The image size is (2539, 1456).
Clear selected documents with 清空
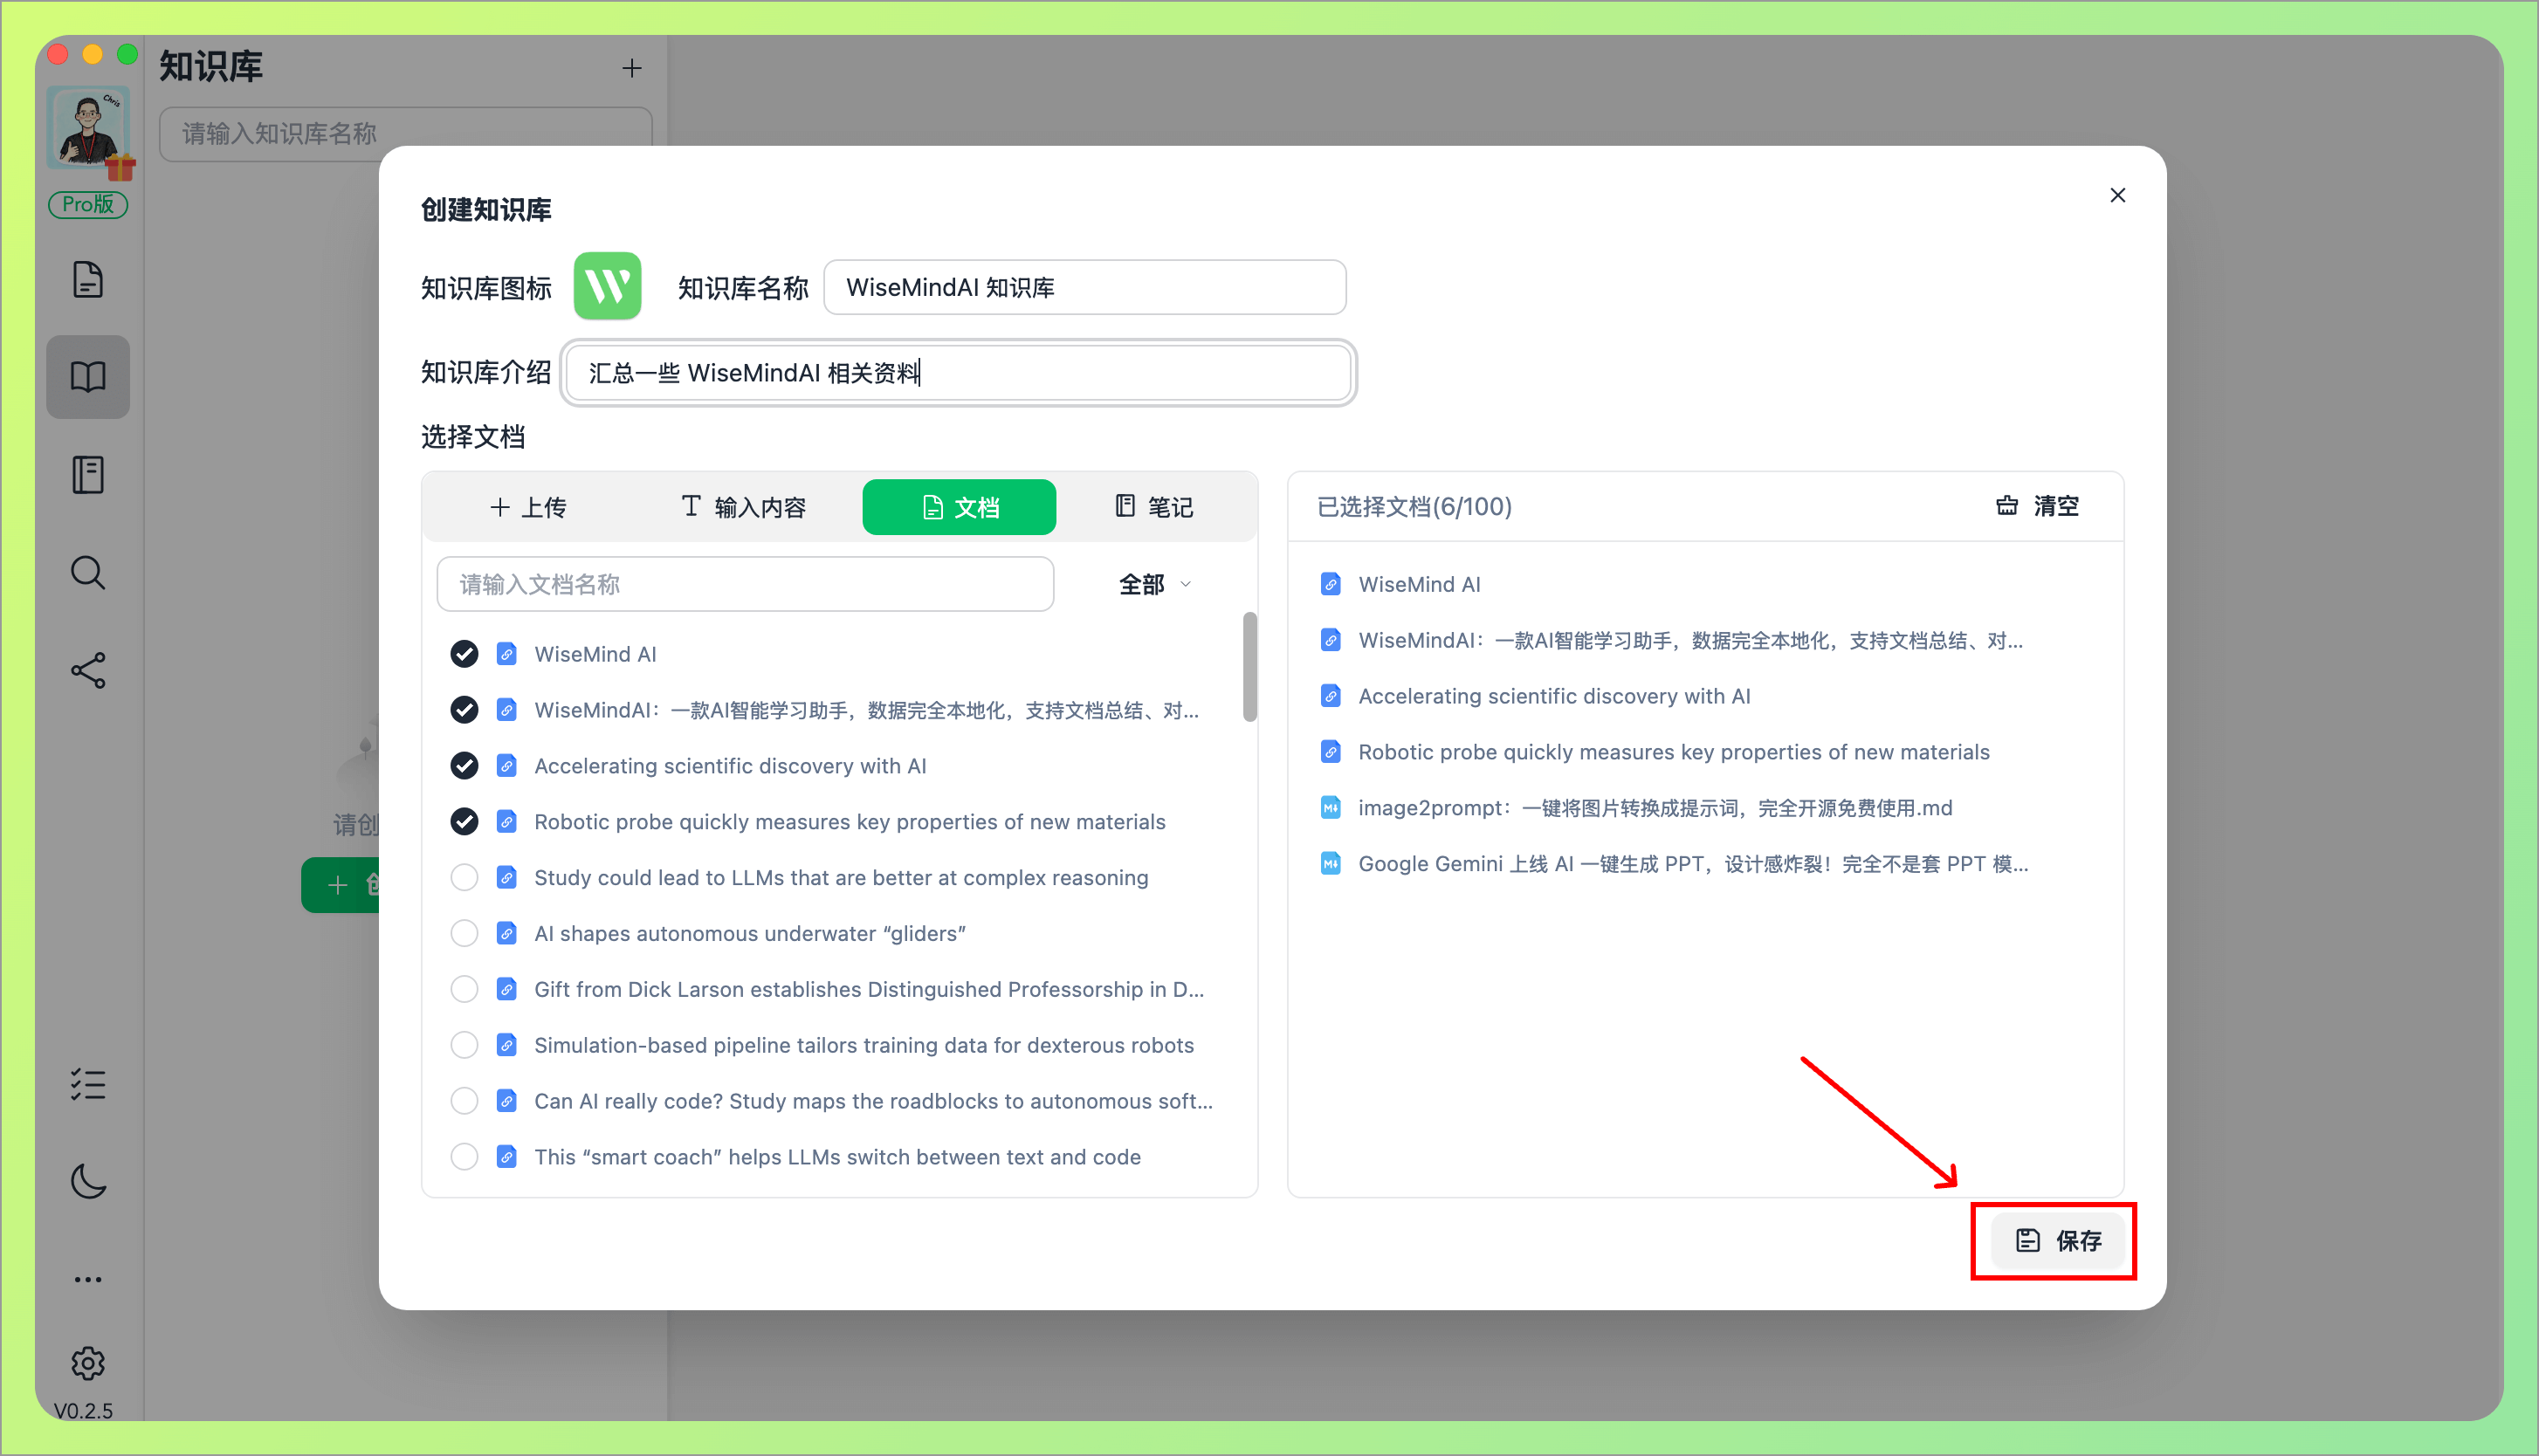2036,506
